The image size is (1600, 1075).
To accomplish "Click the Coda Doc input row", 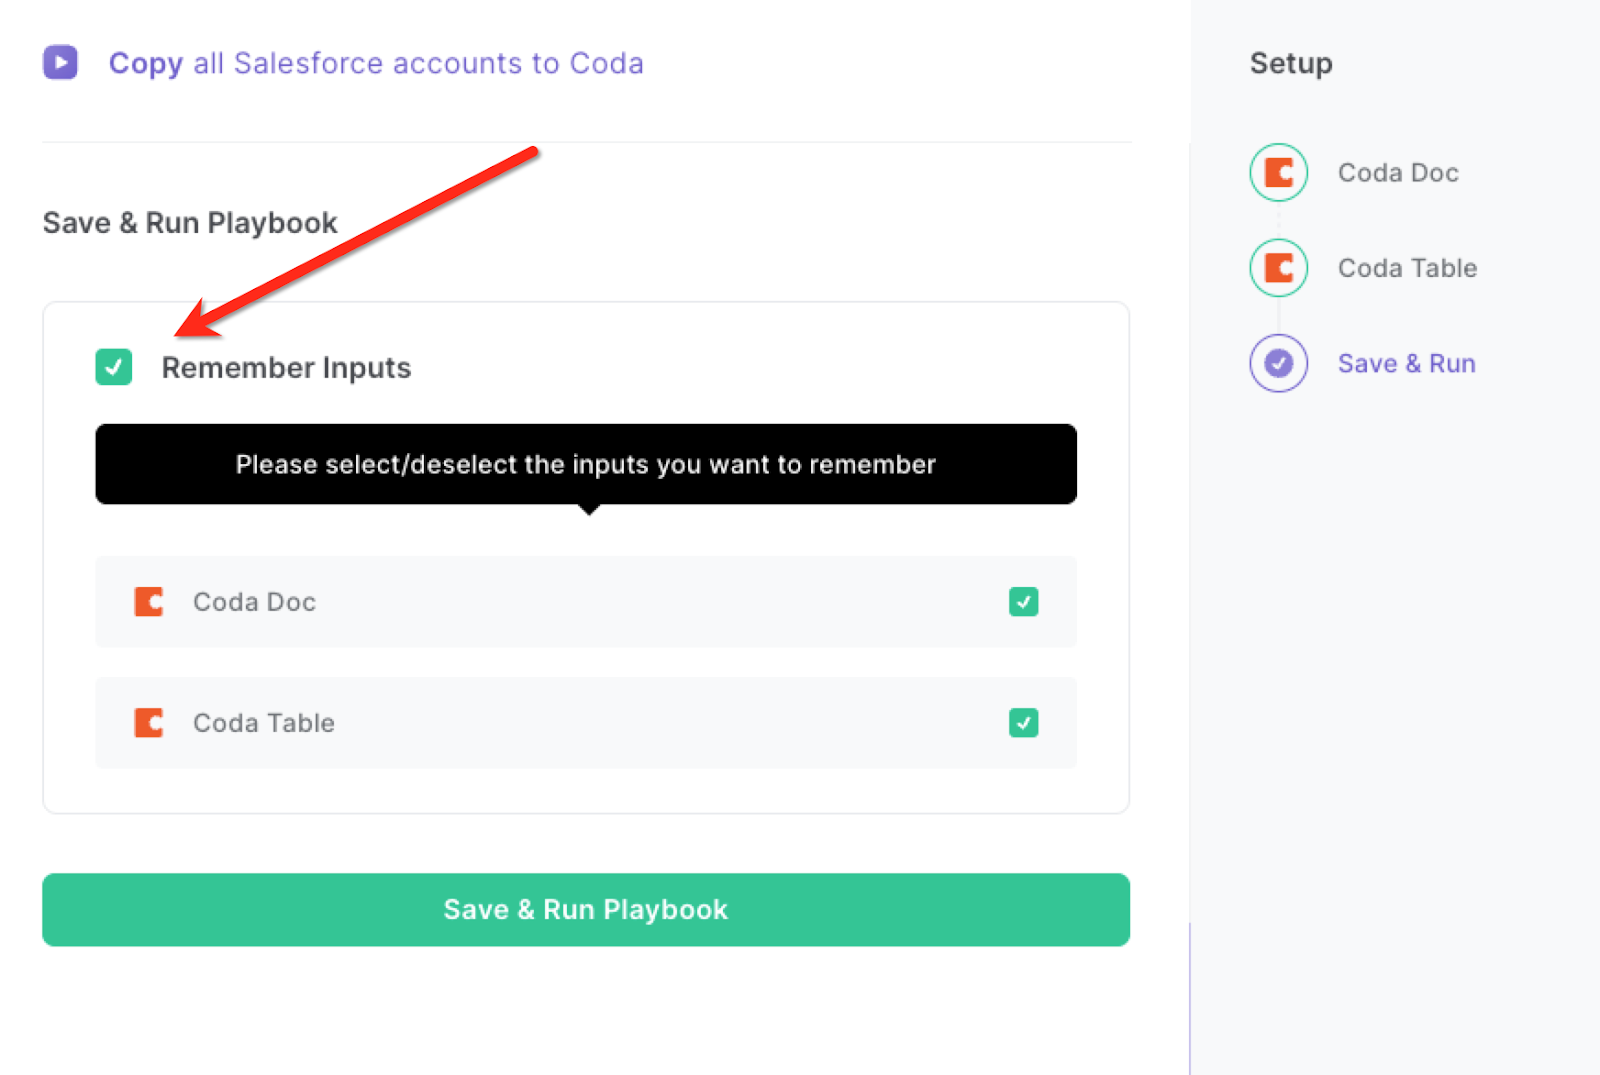I will [586, 602].
